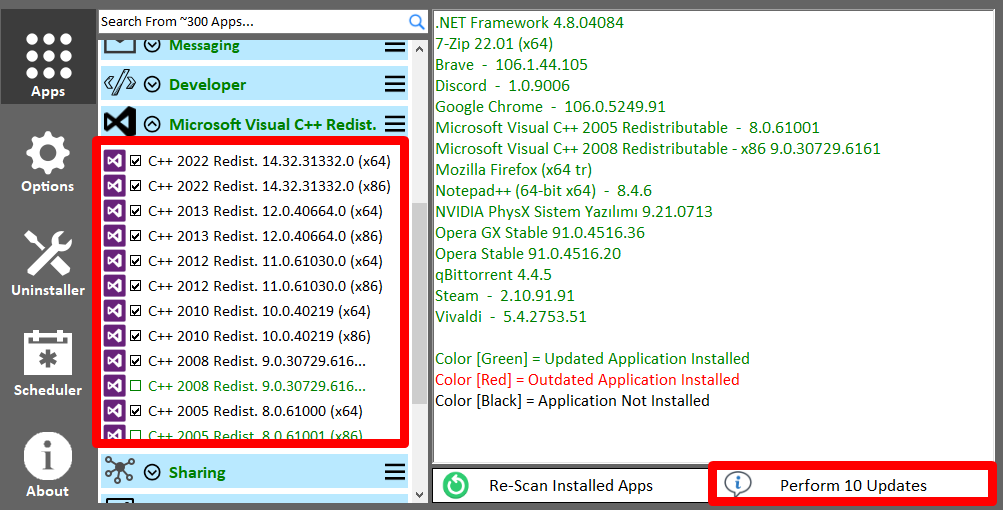The width and height of the screenshot is (1003, 510).
Task: Uncheck C++ 2010 Redist. 10.0.40219 (x86)
Action: [x=136, y=335]
